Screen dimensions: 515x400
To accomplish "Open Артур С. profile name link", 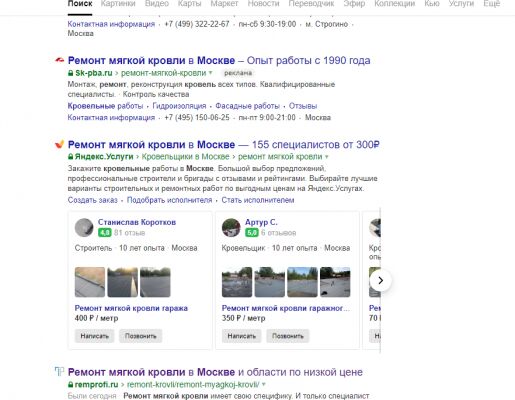I will 261,222.
